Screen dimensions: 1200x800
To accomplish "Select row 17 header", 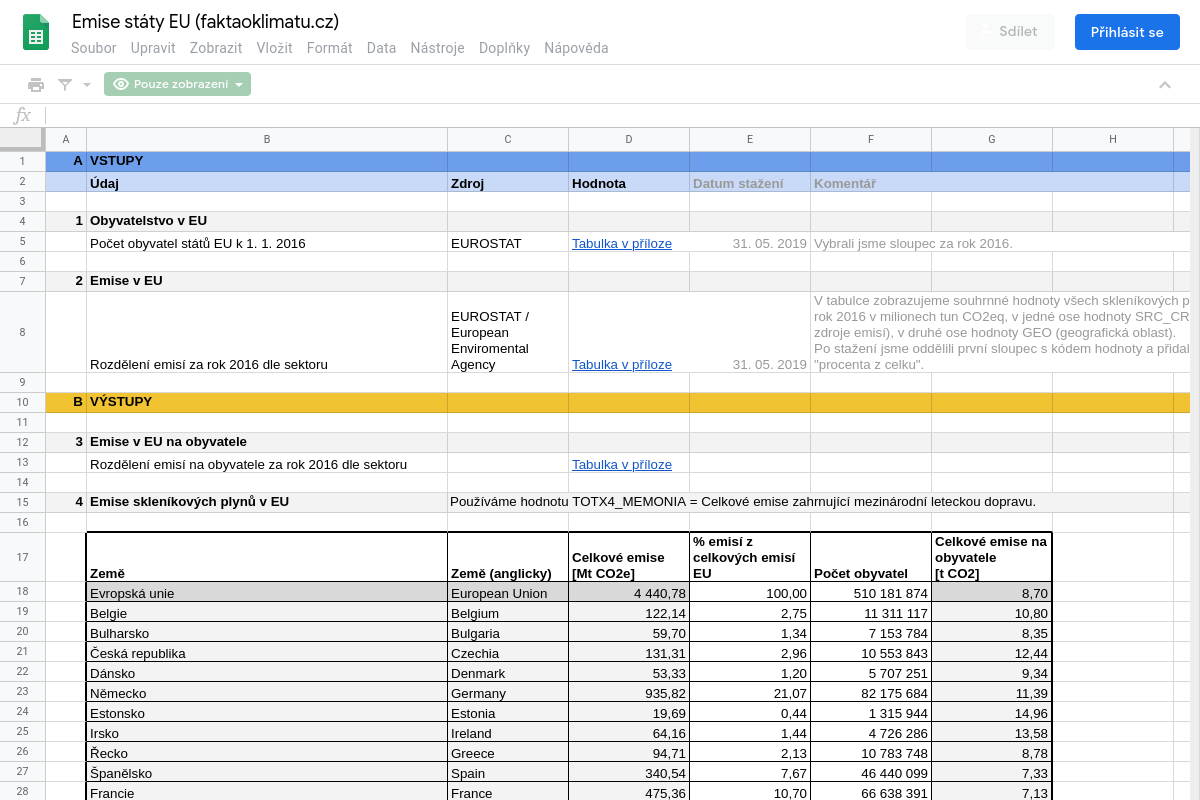I will [x=22, y=557].
